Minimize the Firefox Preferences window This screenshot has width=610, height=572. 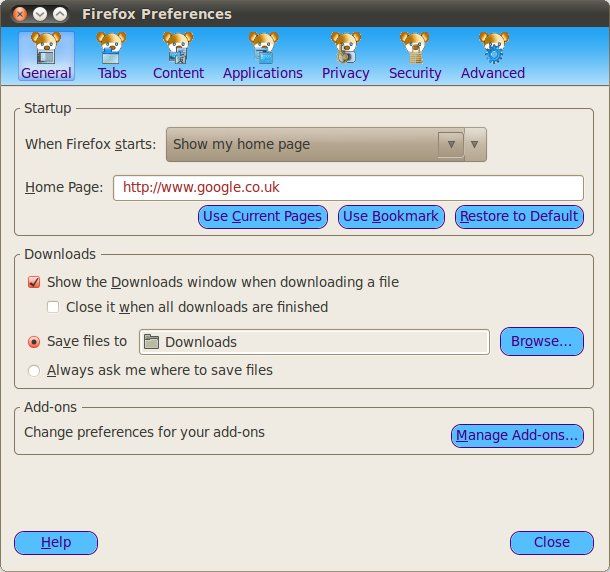[x=40, y=14]
